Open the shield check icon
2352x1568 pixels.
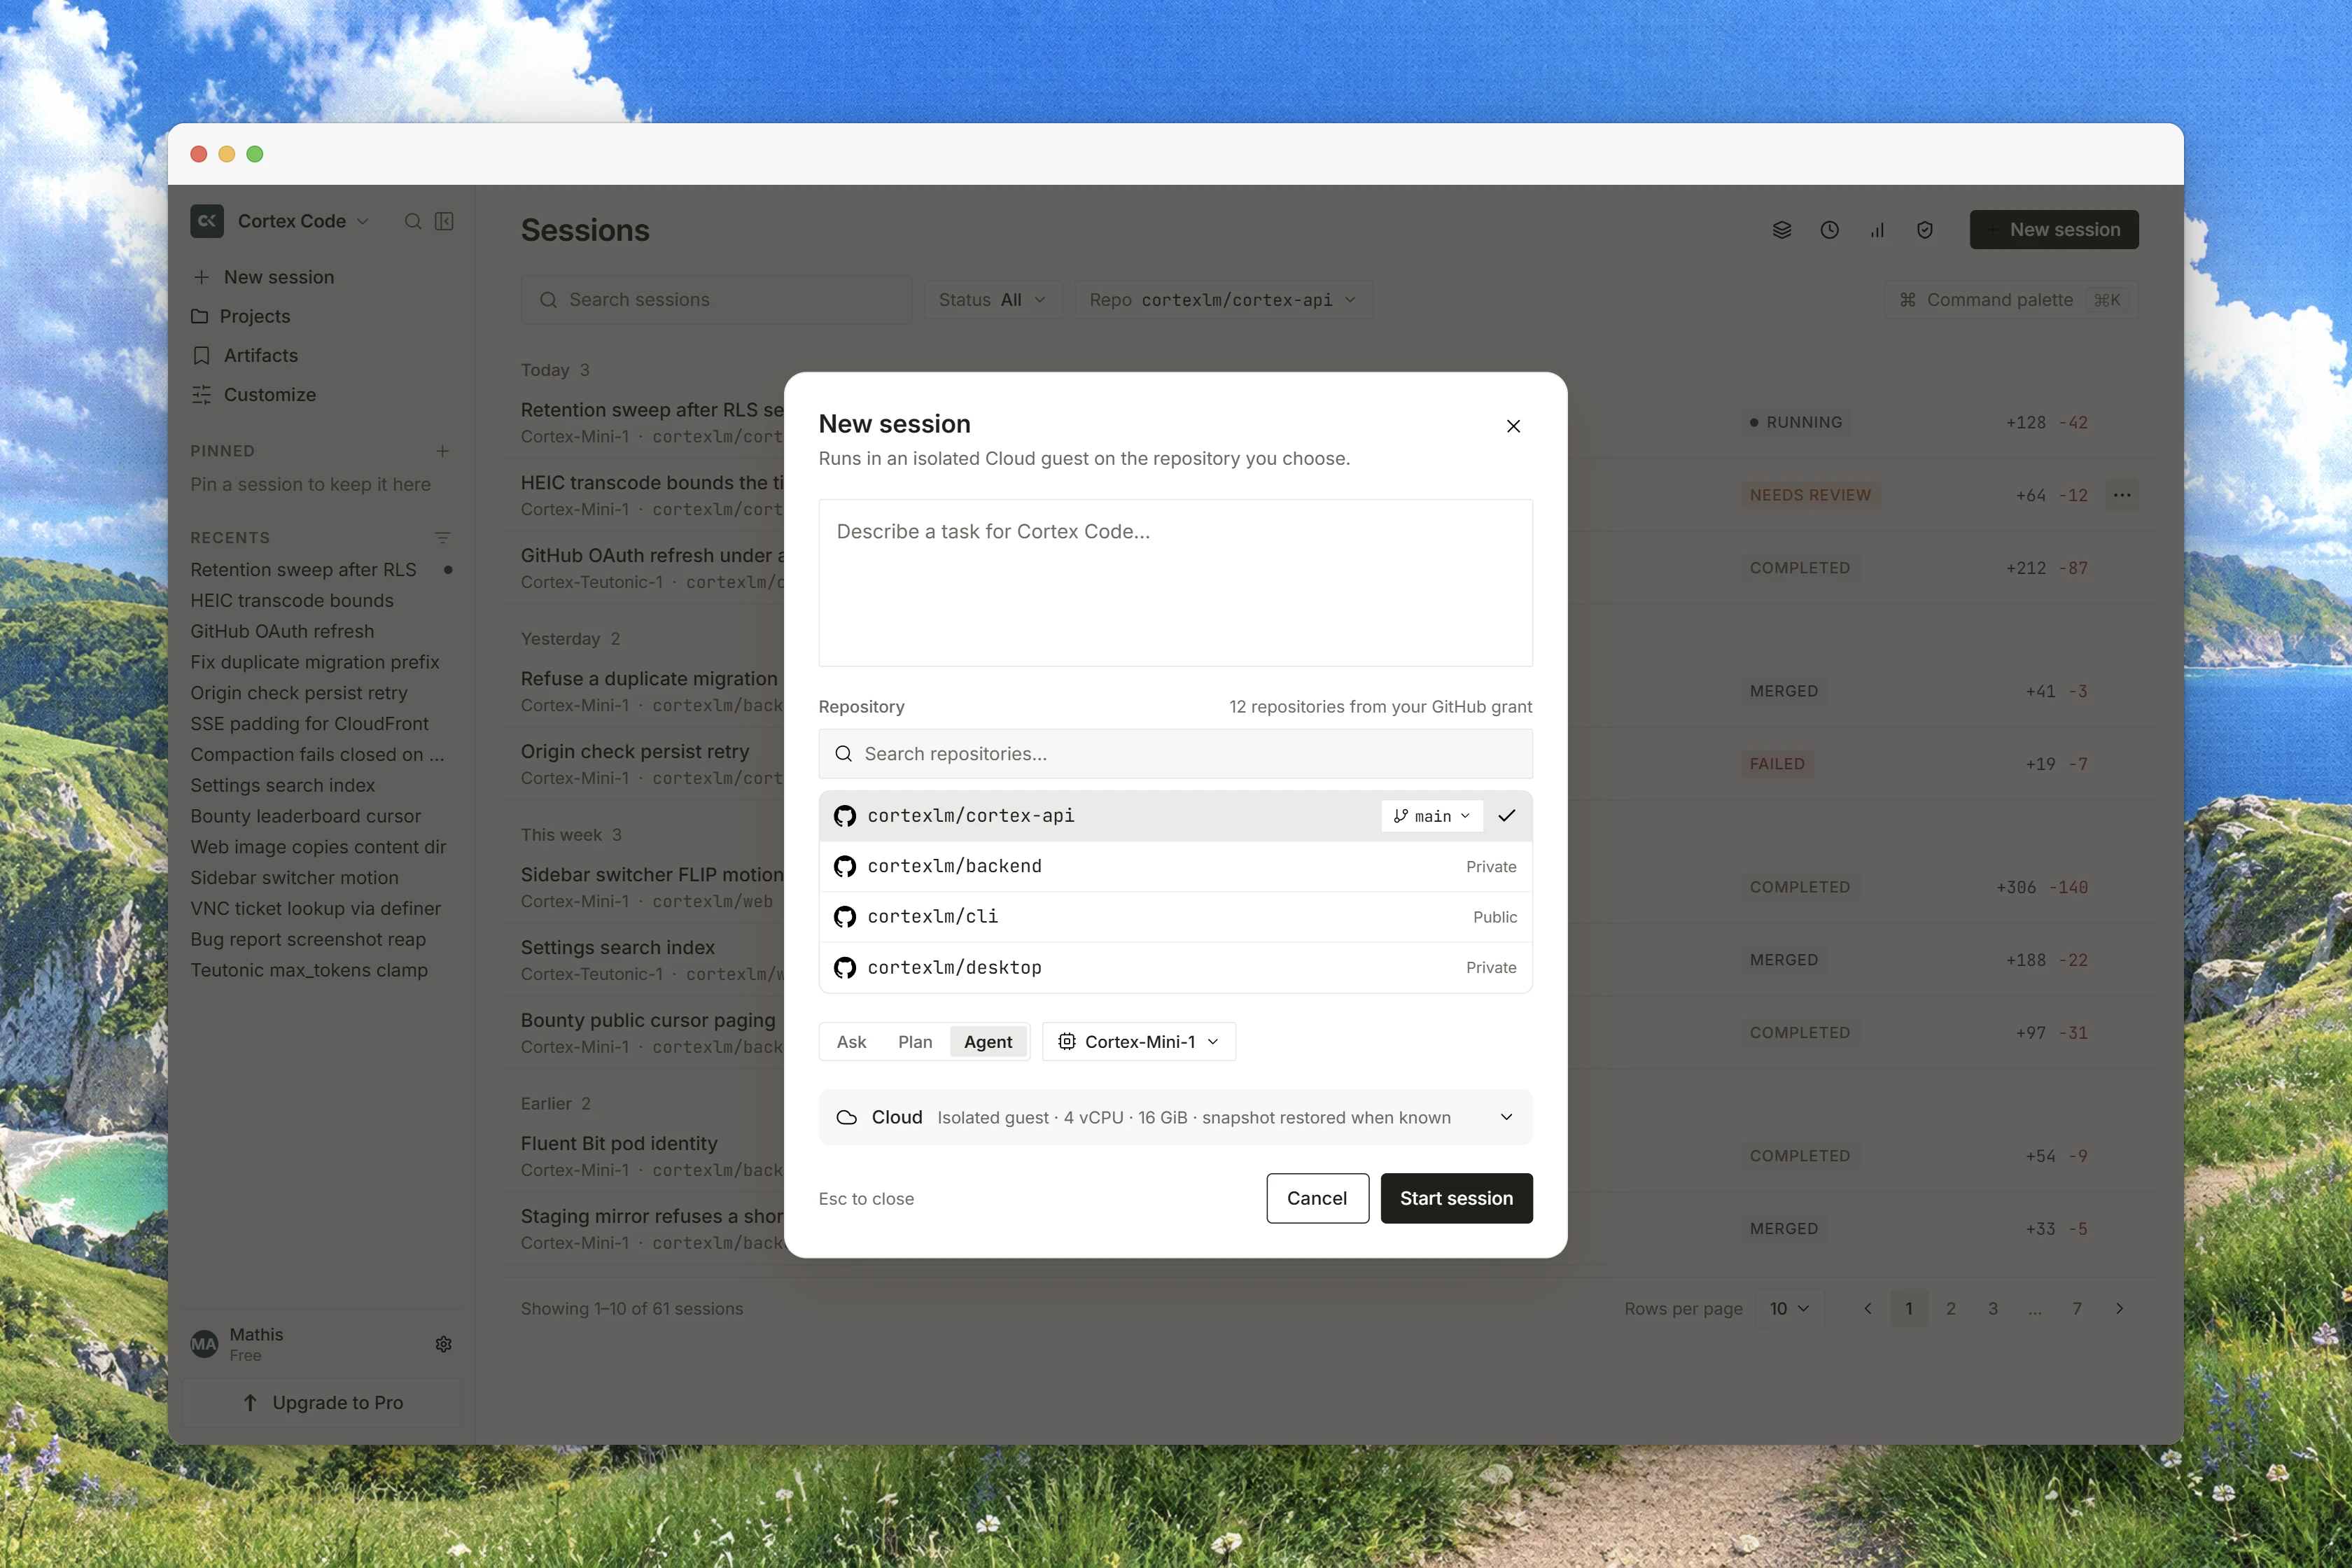pos(1925,230)
